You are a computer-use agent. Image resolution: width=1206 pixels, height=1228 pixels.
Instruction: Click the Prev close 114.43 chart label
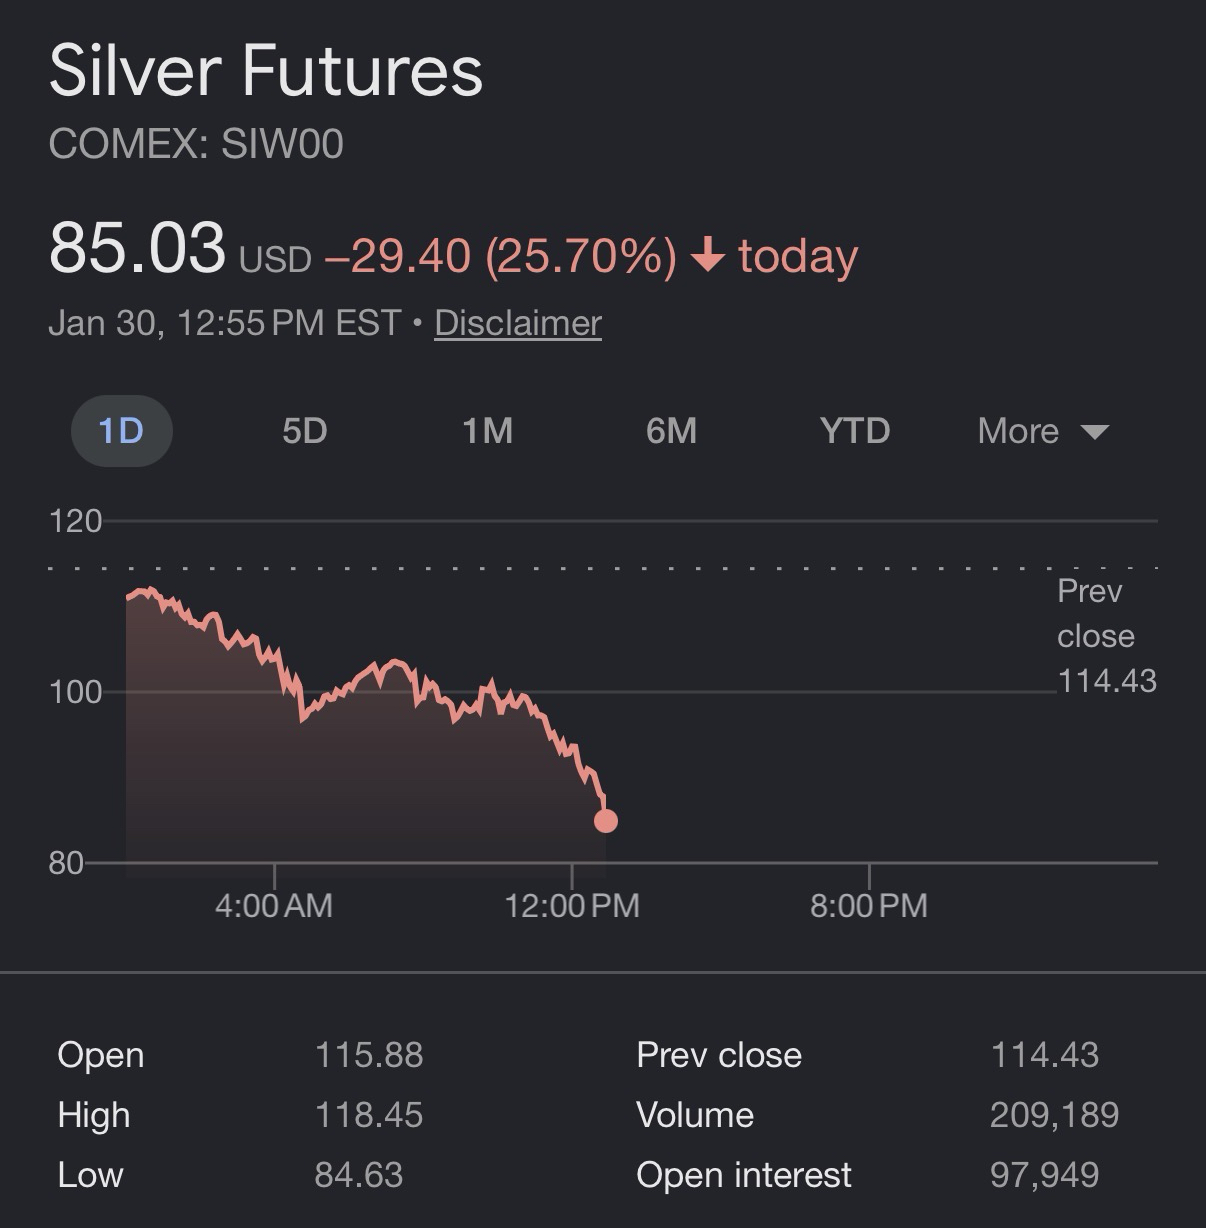tap(1106, 636)
